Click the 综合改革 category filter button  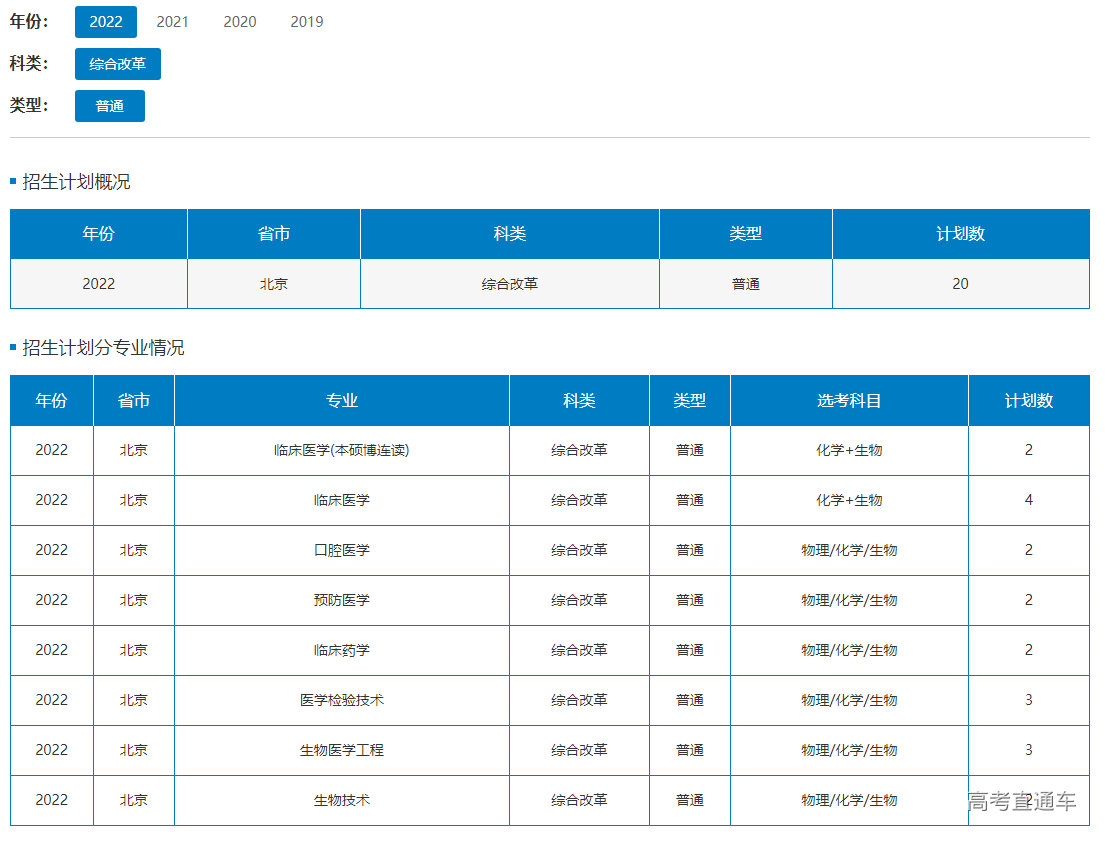[117, 64]
